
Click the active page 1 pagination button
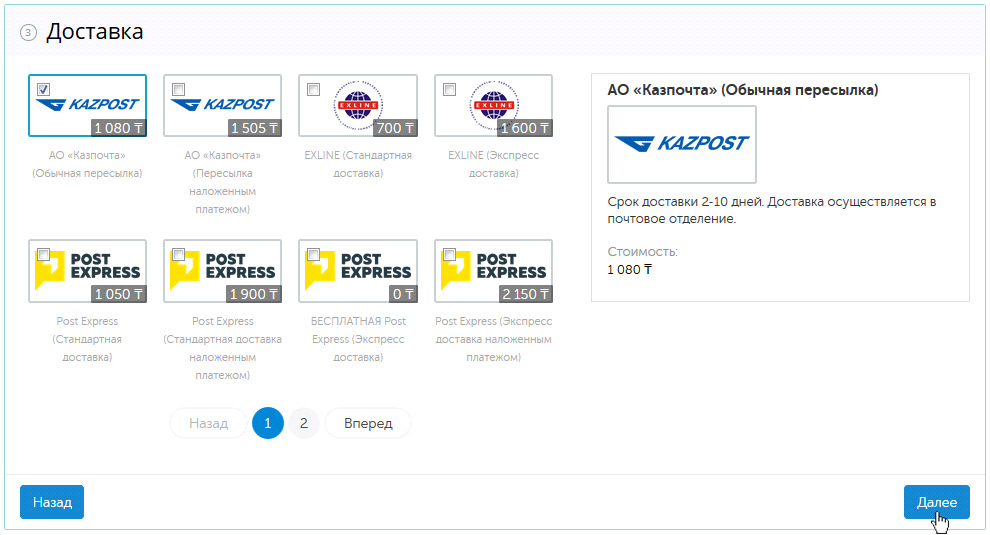pos(268,423)
